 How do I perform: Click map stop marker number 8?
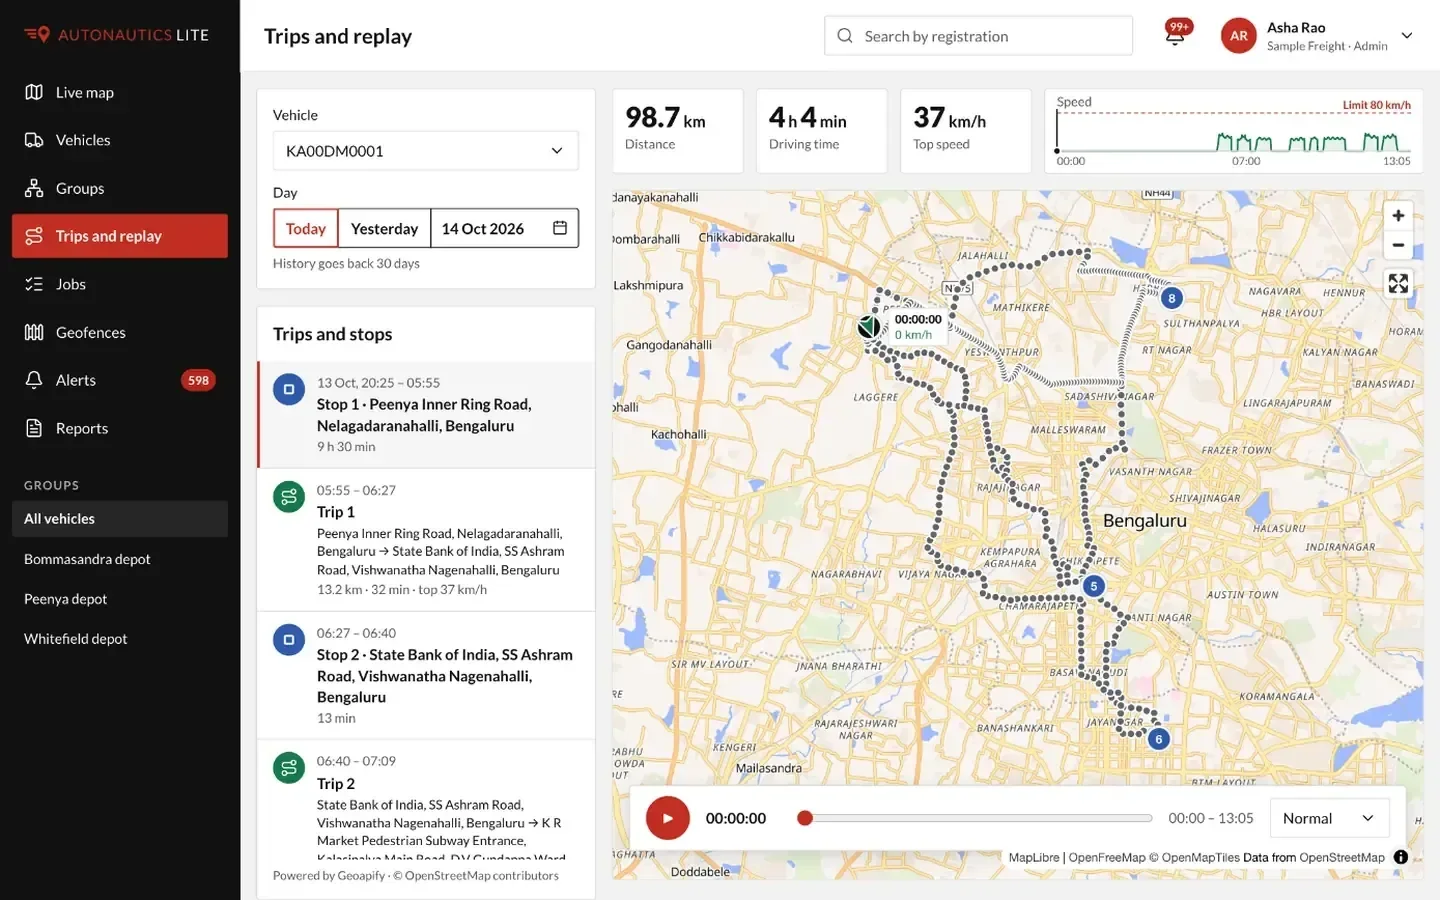click(1172, 298)
